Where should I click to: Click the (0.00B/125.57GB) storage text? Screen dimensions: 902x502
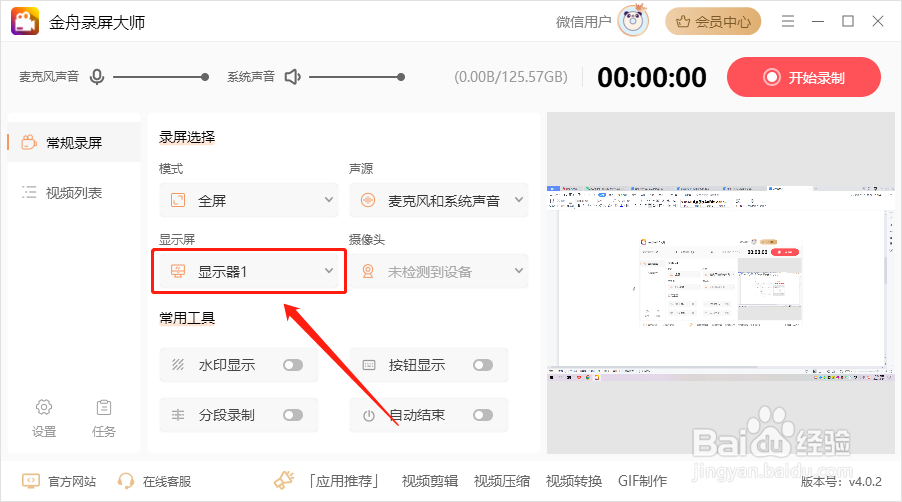click(x=511, y=77)
